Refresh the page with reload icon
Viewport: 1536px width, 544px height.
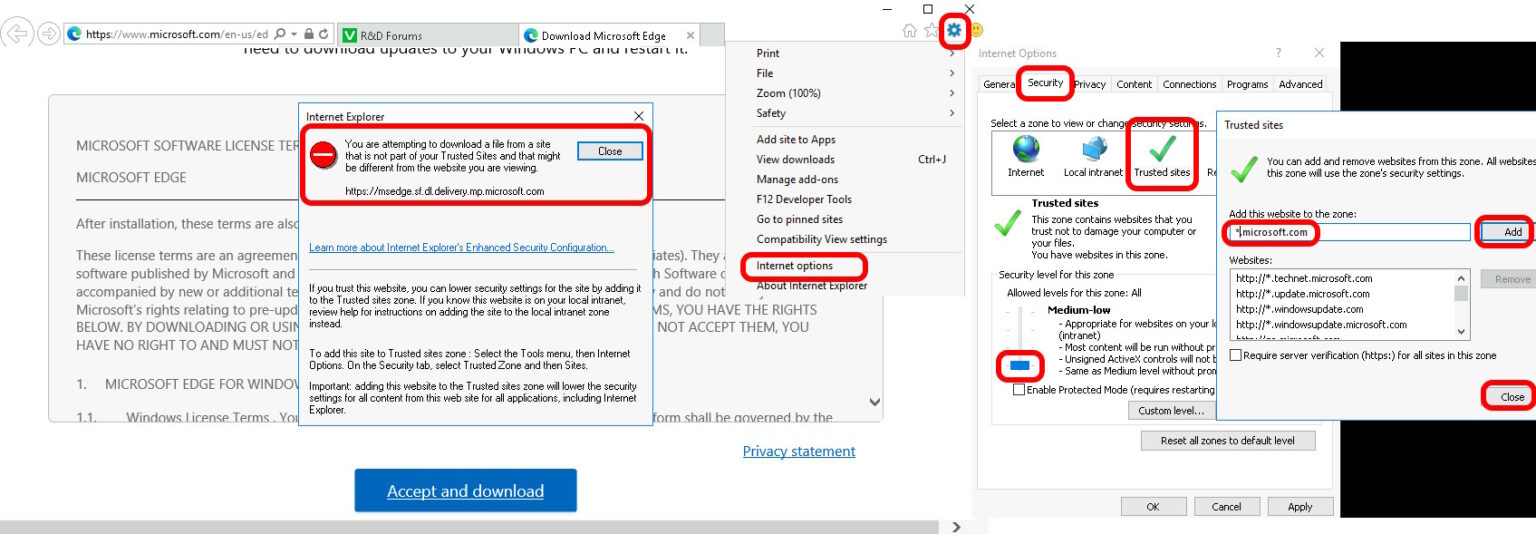pyautogui.click(x=325, y=34)
